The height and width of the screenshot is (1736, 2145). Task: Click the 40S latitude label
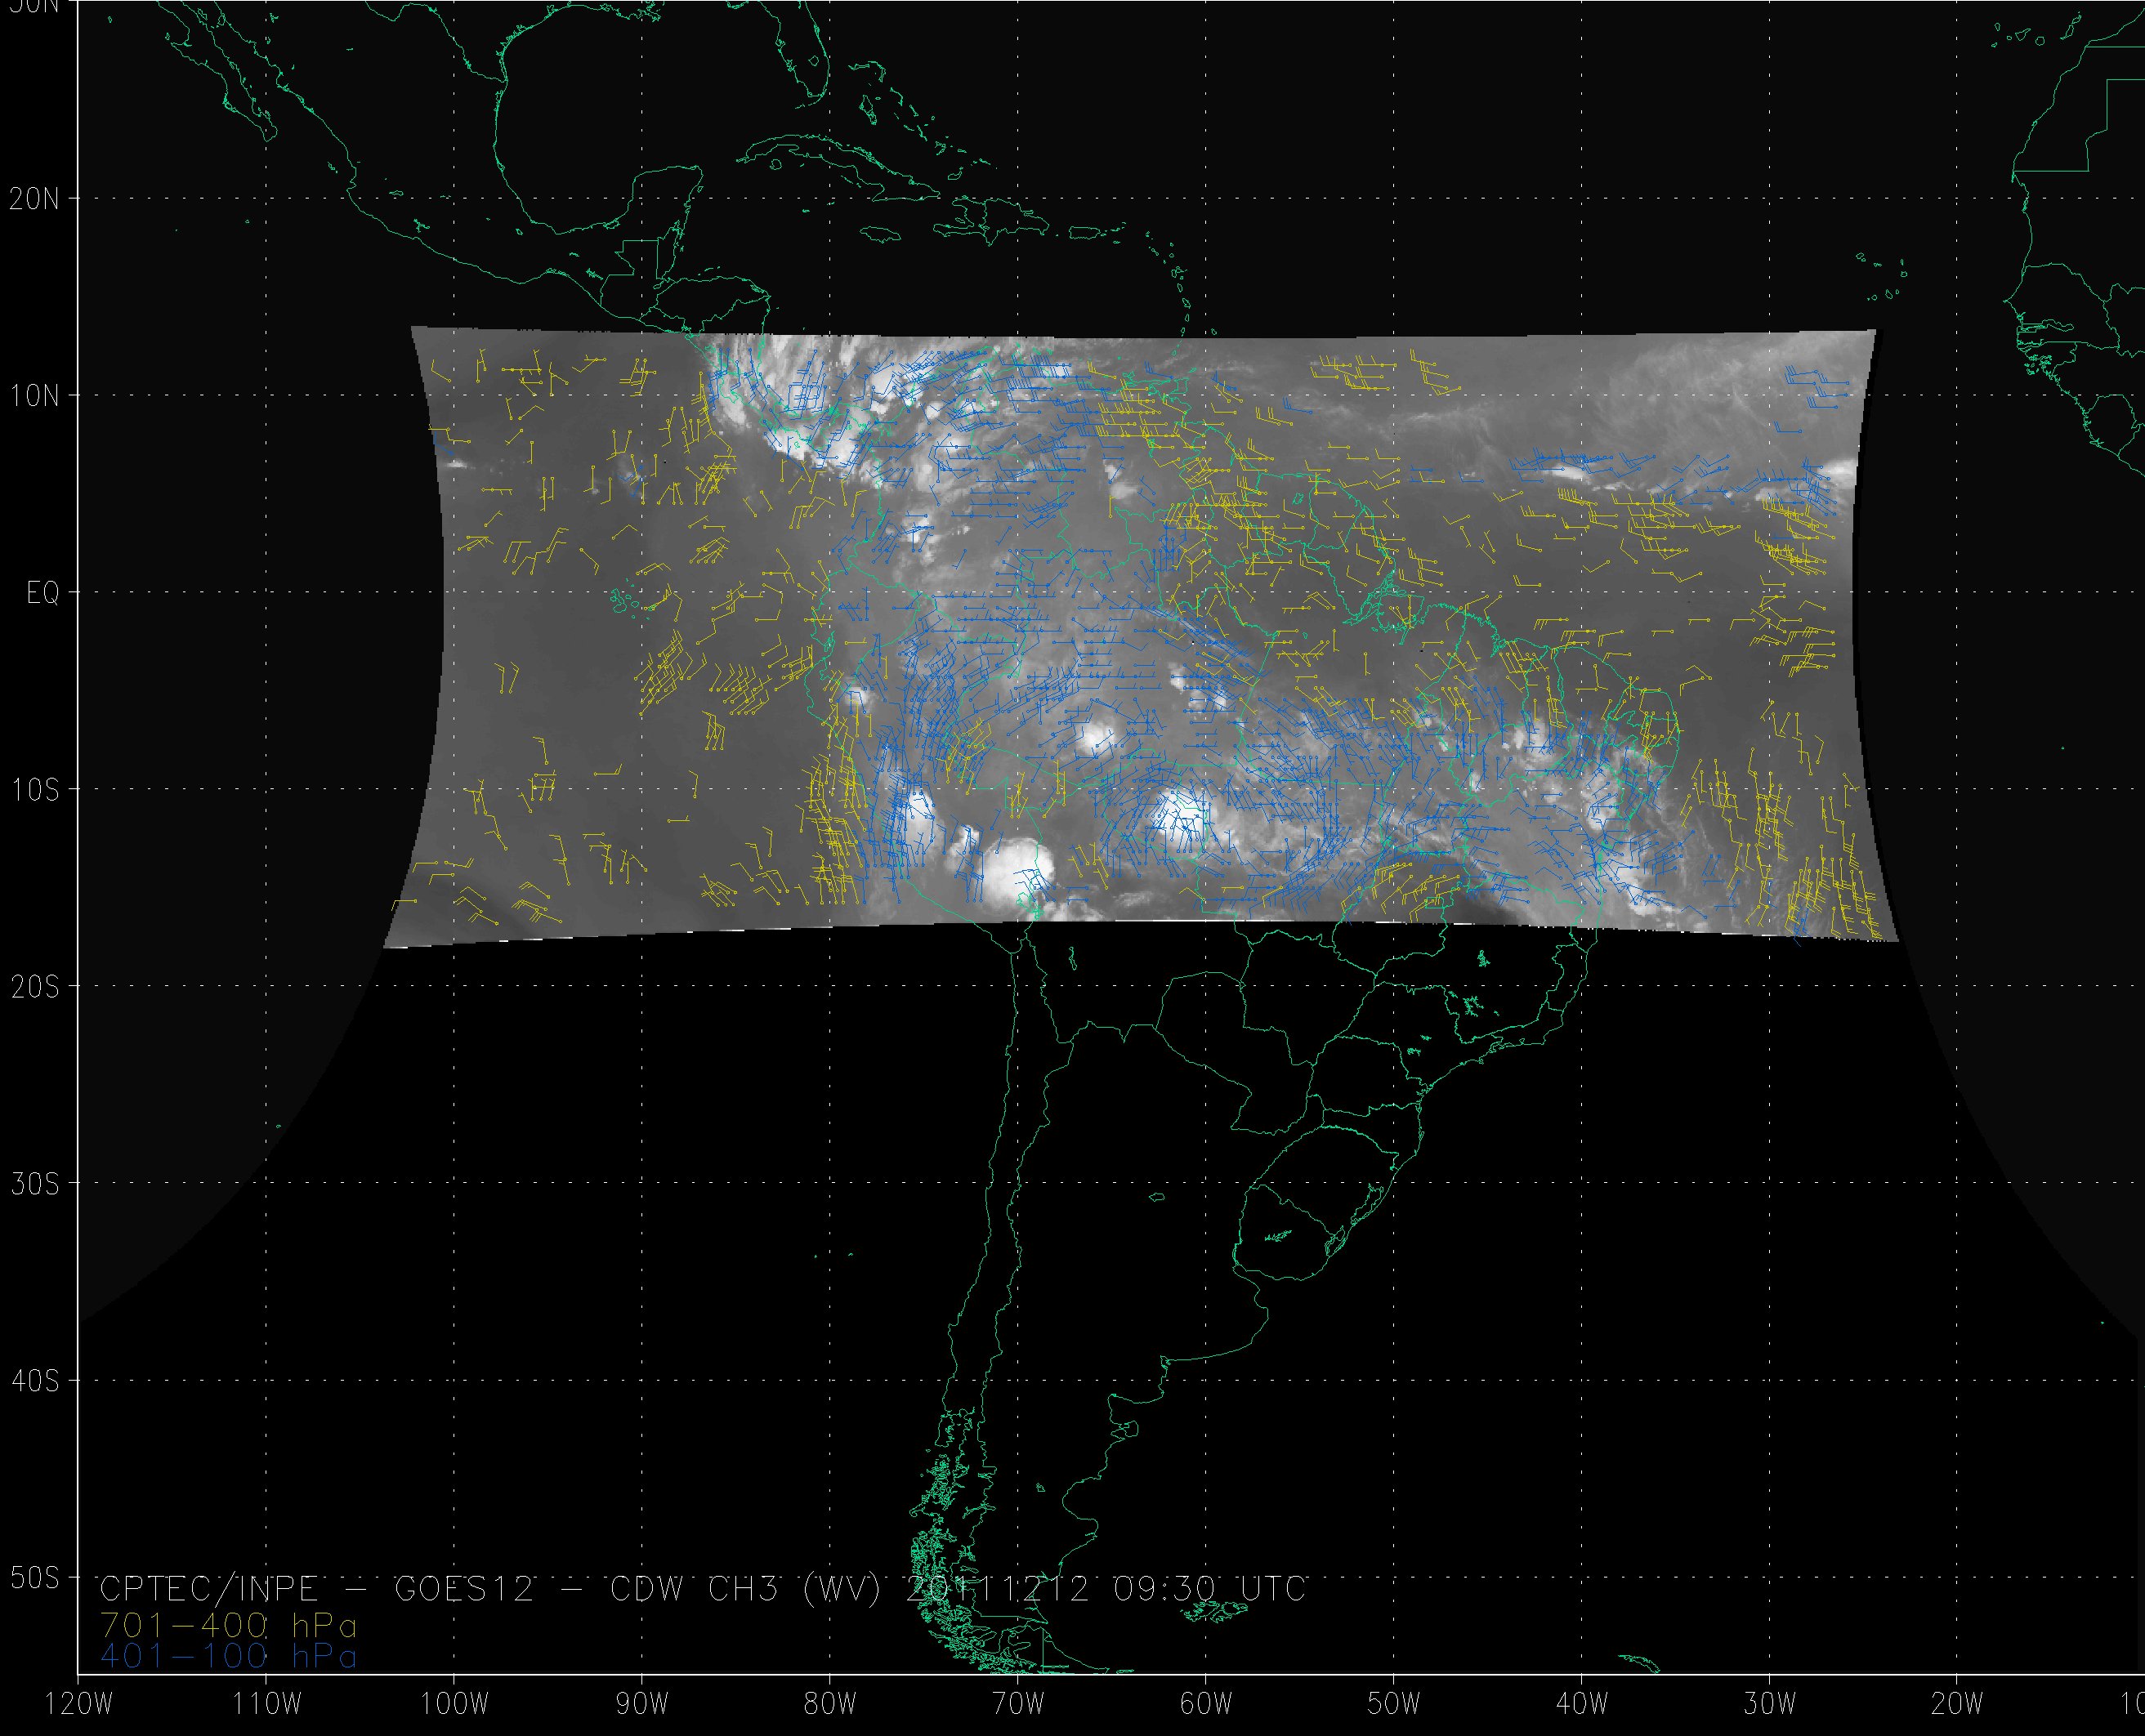point(34,1381)
